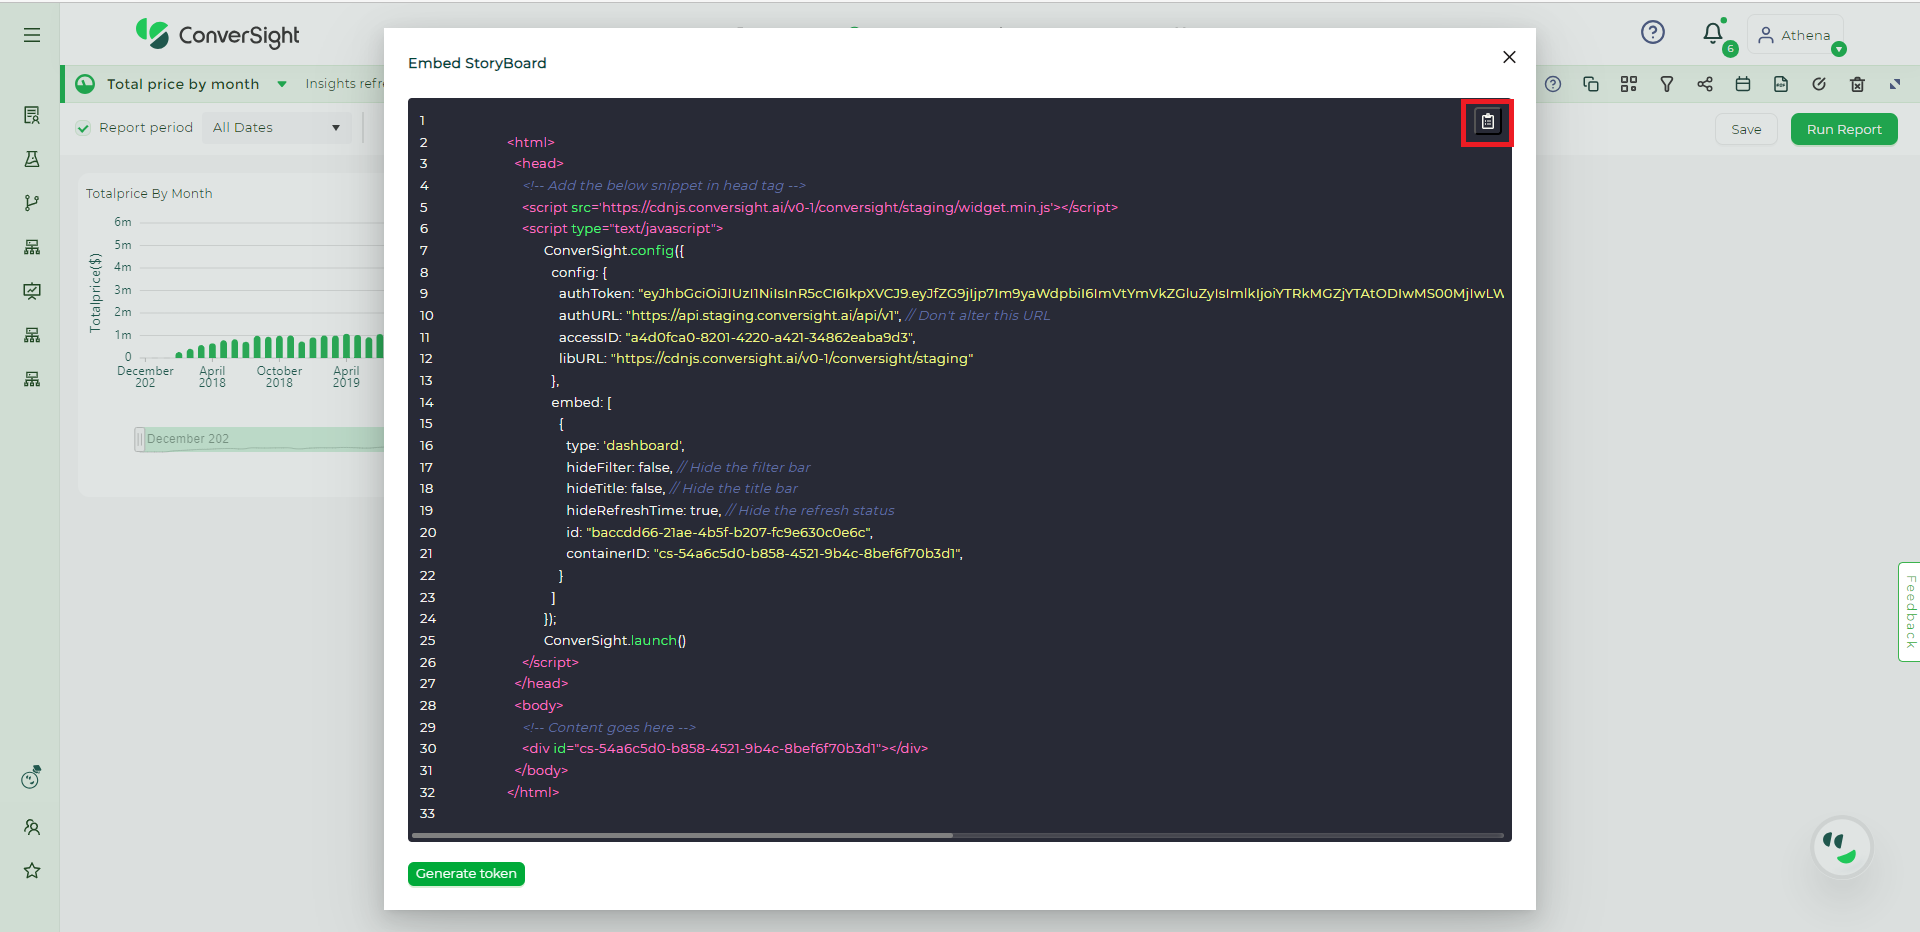Image resolution: width=1920 pixels, height=932 pixels.
Task: Open the favorites star sidebar icon
Action: 32,871
